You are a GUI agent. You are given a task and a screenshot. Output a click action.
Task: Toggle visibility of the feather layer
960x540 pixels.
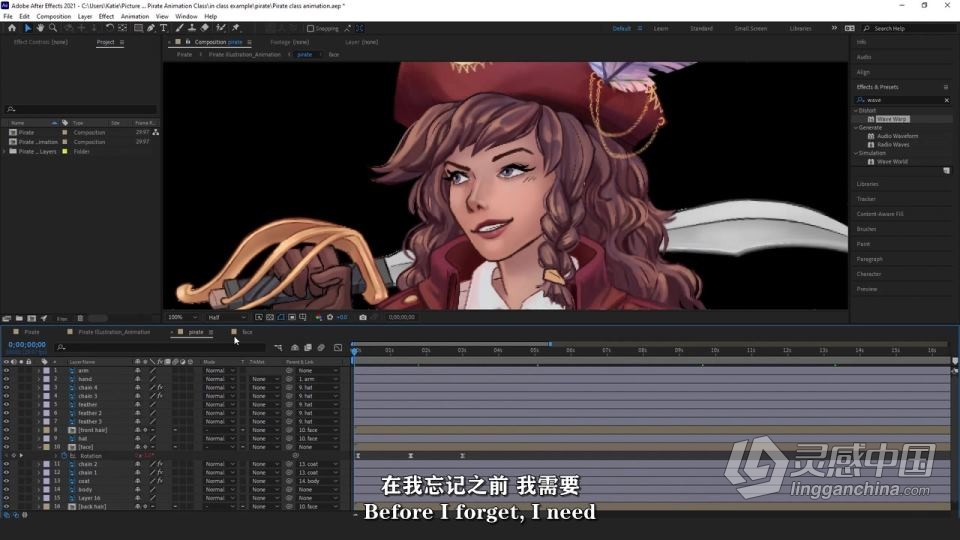[6, 404]
